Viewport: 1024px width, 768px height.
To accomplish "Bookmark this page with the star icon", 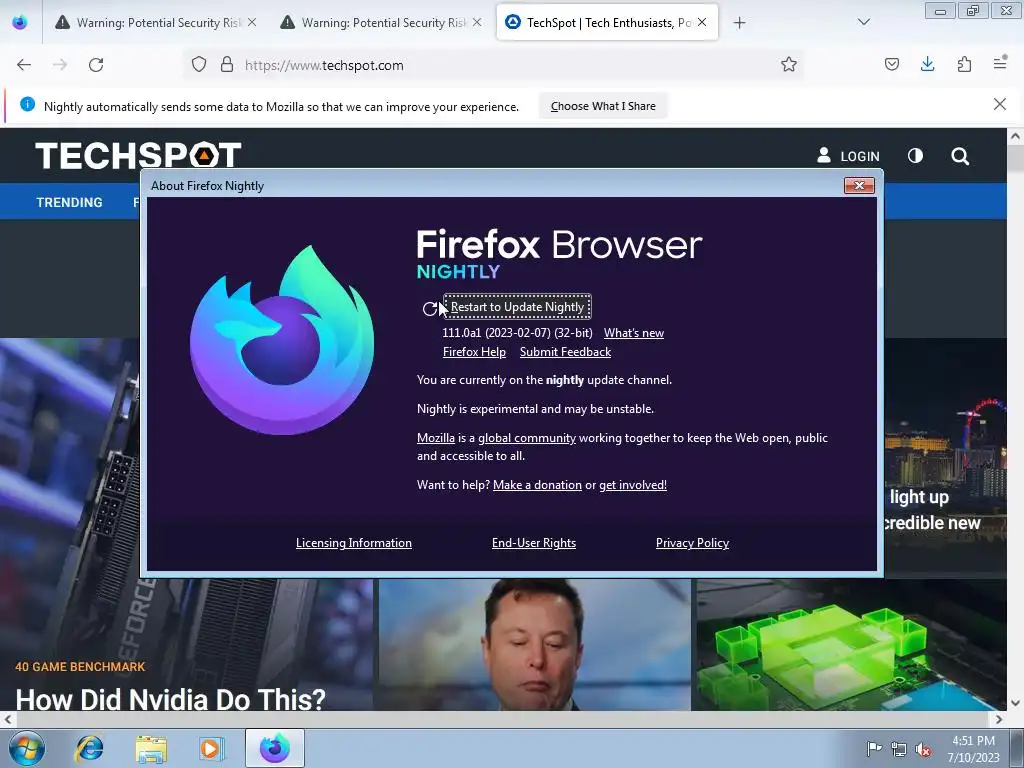I will (x=789, y=65).
